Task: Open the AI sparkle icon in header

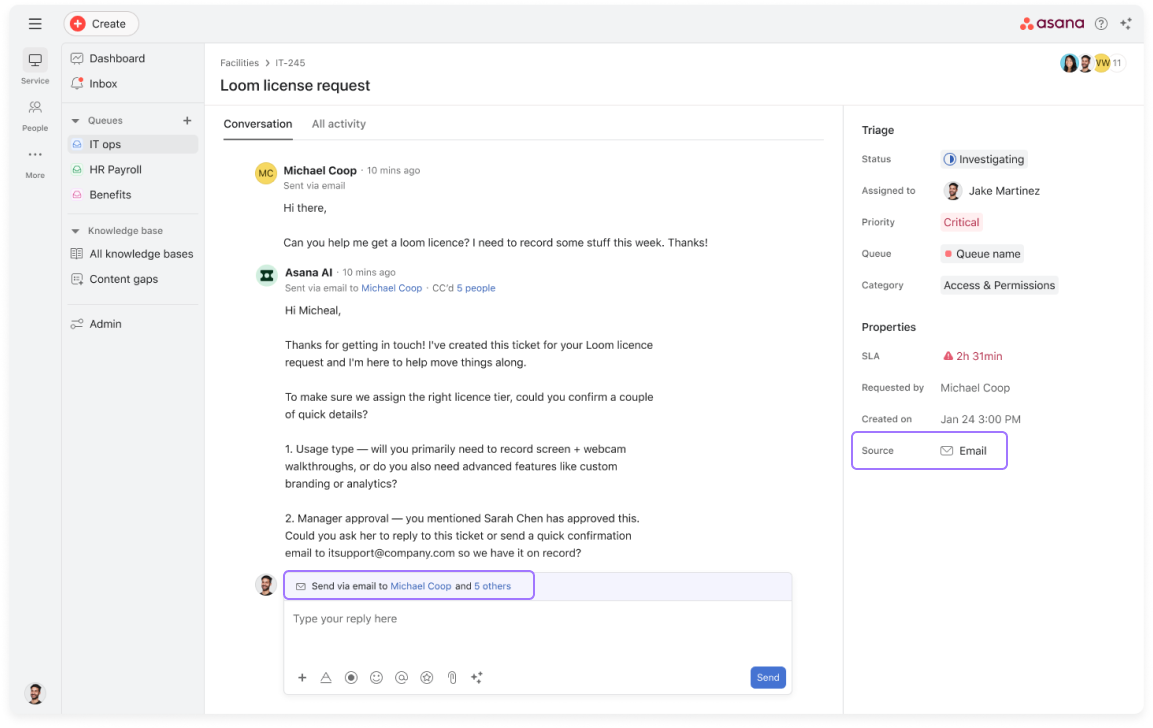Action: tap(1126, 24)
